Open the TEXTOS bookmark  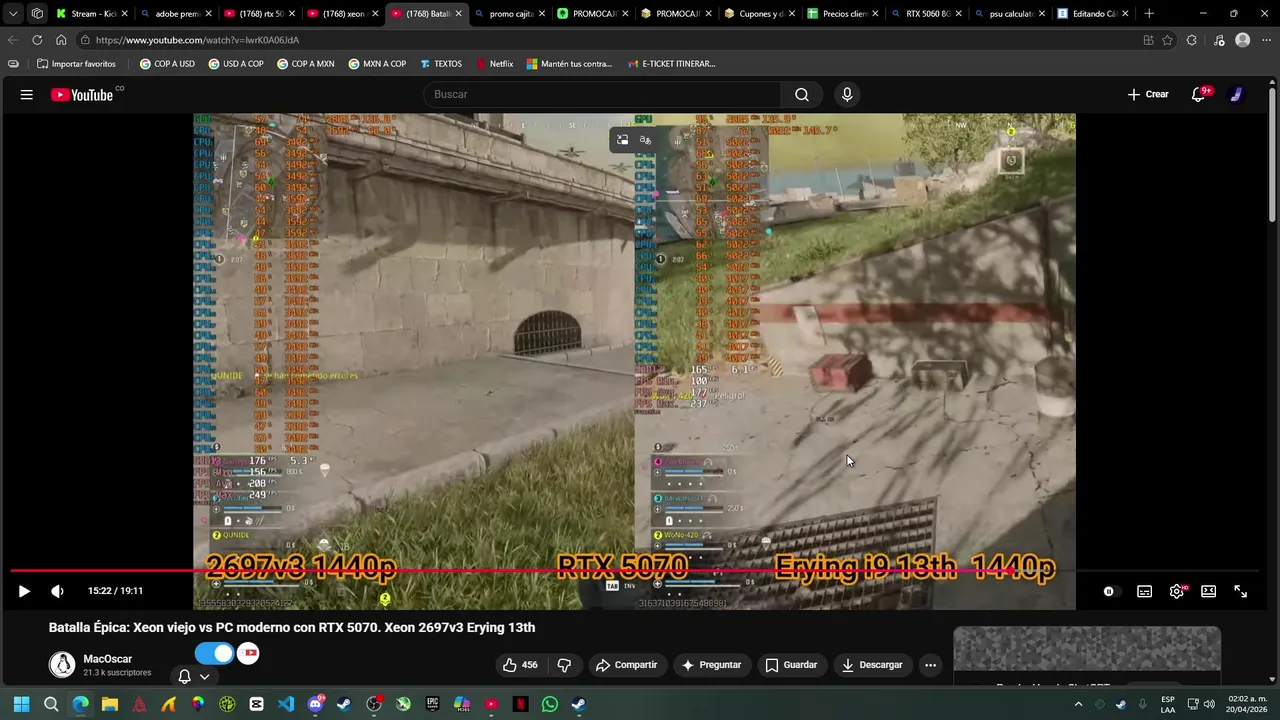(441, 64)
